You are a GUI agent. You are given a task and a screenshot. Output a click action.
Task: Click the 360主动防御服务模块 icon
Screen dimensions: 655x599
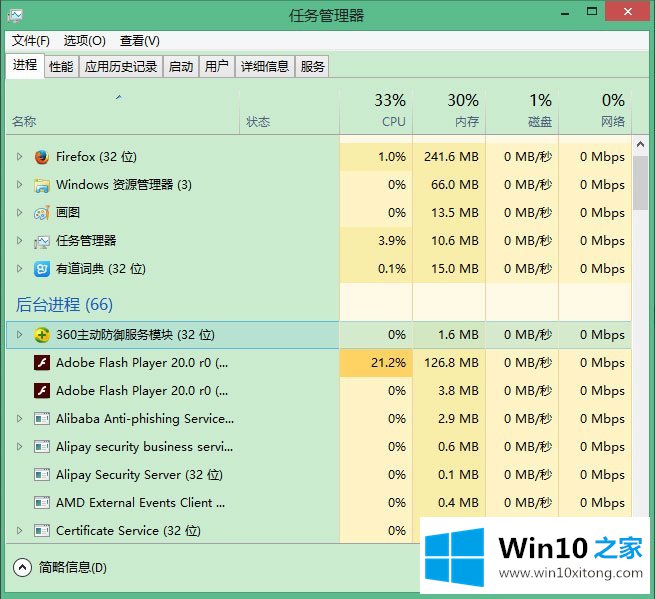pyautogui.click(x=42, y=335)
